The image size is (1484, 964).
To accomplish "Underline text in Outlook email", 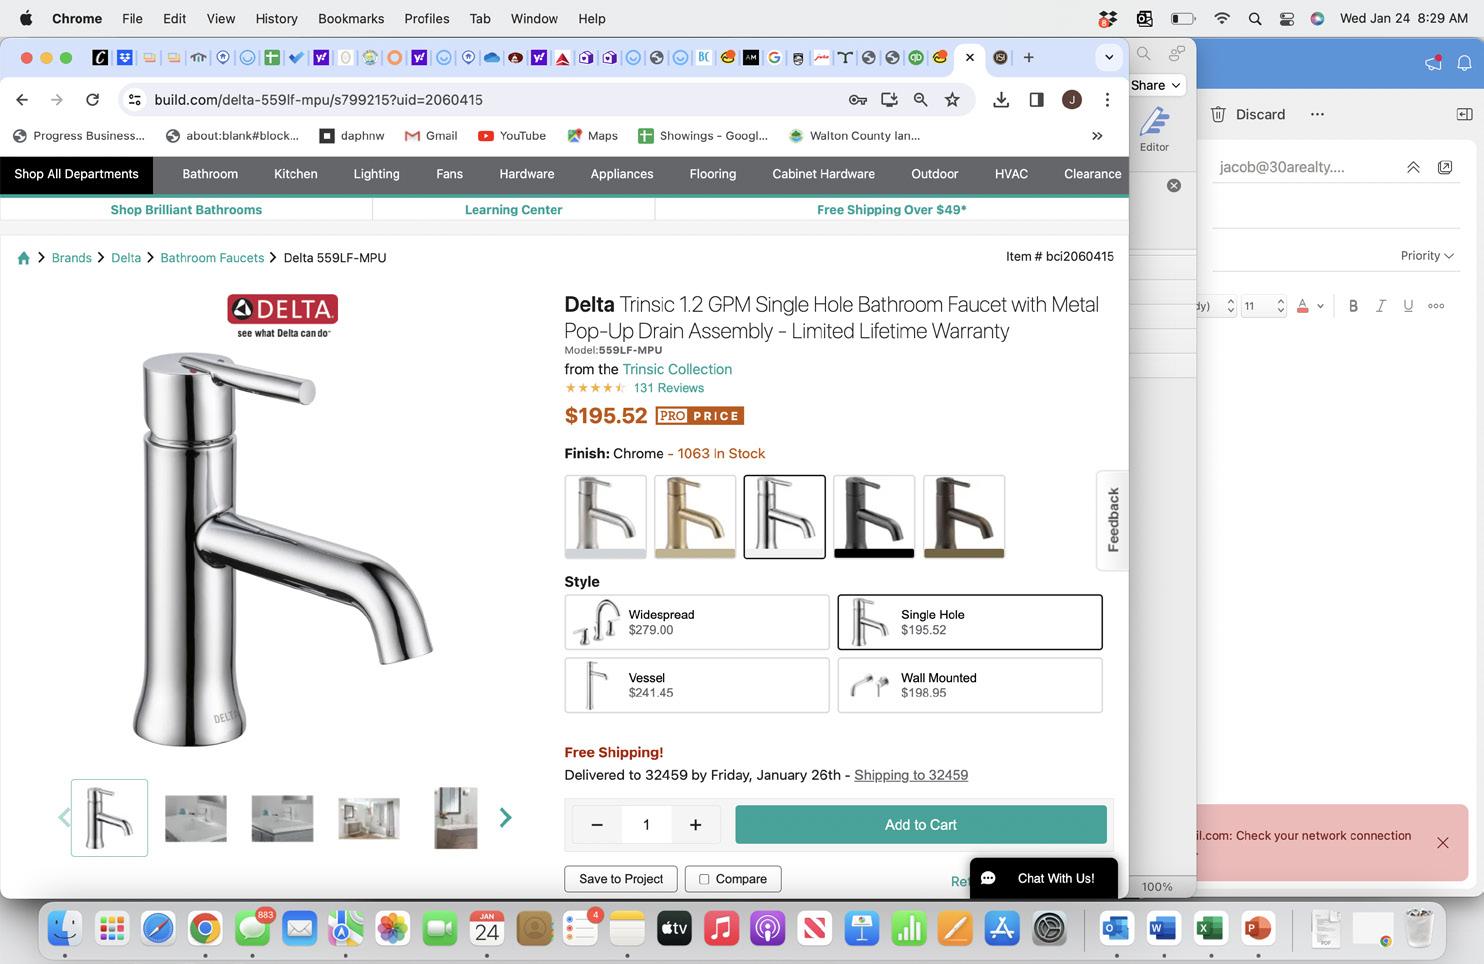I will click(1408, 306).
